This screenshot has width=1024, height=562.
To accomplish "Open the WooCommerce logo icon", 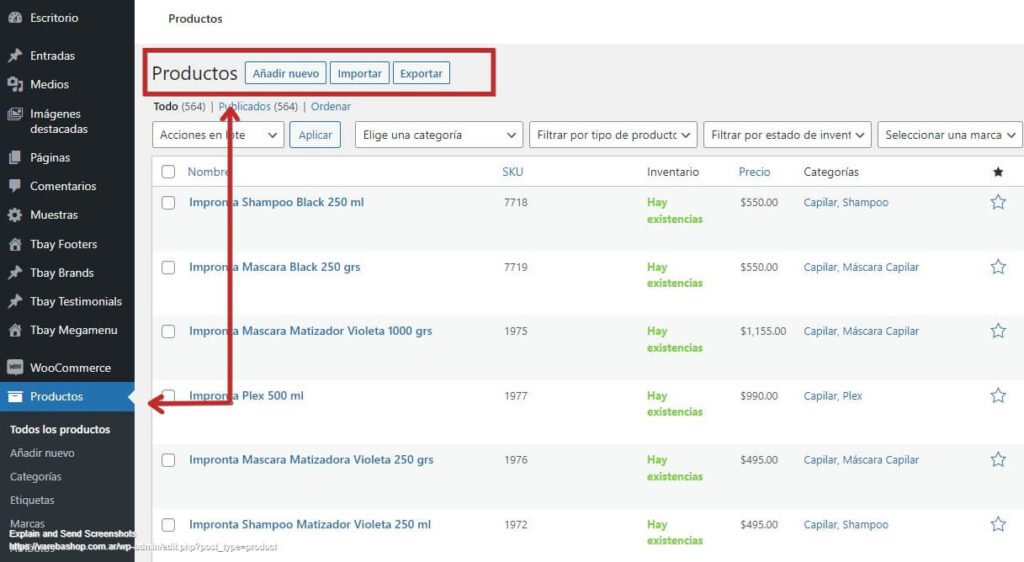I will tap(14, 367).
